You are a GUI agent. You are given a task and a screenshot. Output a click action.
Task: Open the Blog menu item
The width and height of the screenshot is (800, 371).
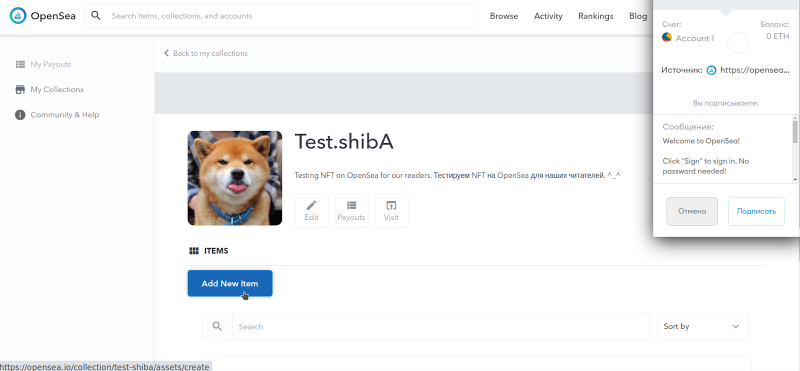(x=638, y=16)
